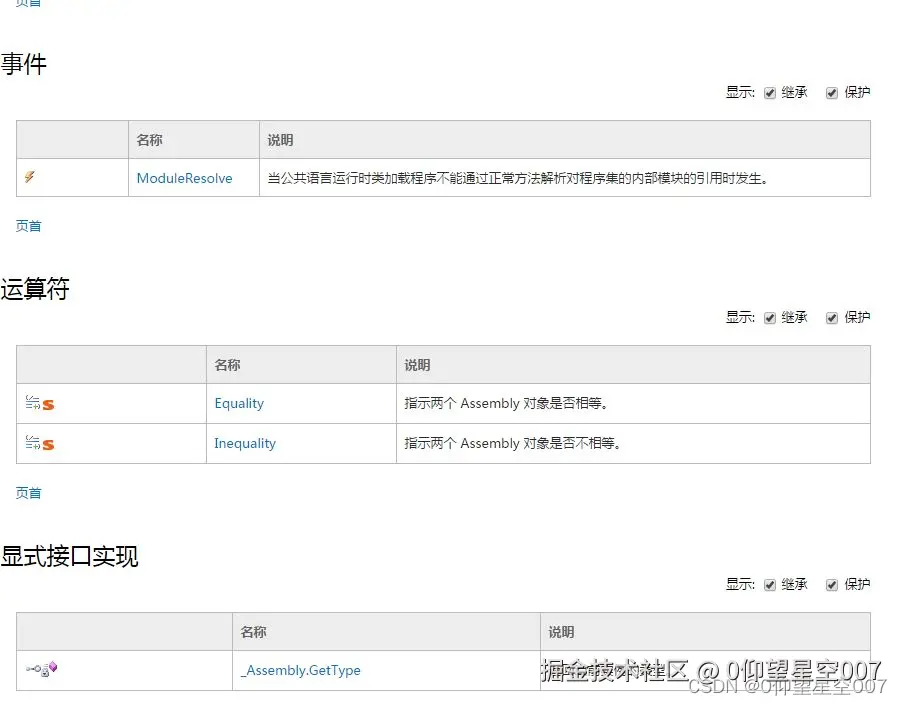Image resolution: width=902 pixels, height=705 pixels.
Task: Click the static member S icon for Inequality
Action: 48,444
